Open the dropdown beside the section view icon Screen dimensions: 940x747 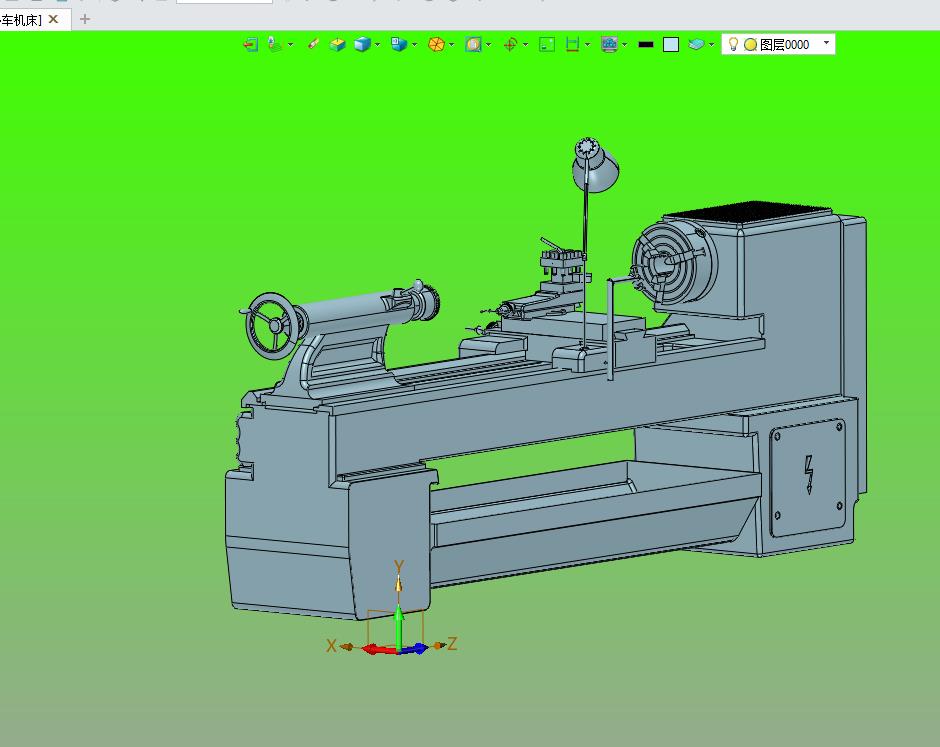588,44
